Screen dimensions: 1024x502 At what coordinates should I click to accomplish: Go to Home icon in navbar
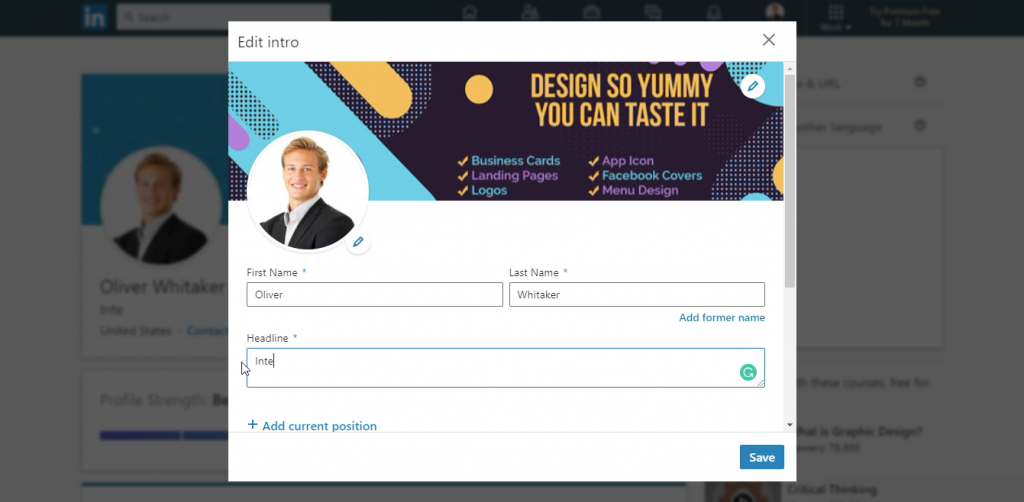coord(469,12)
